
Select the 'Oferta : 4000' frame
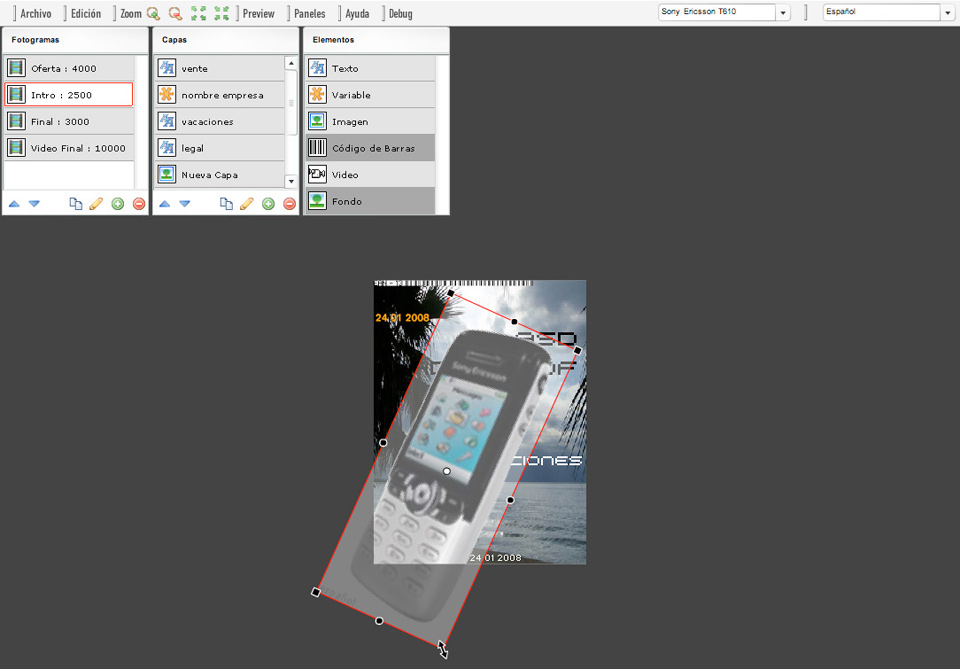69,68
